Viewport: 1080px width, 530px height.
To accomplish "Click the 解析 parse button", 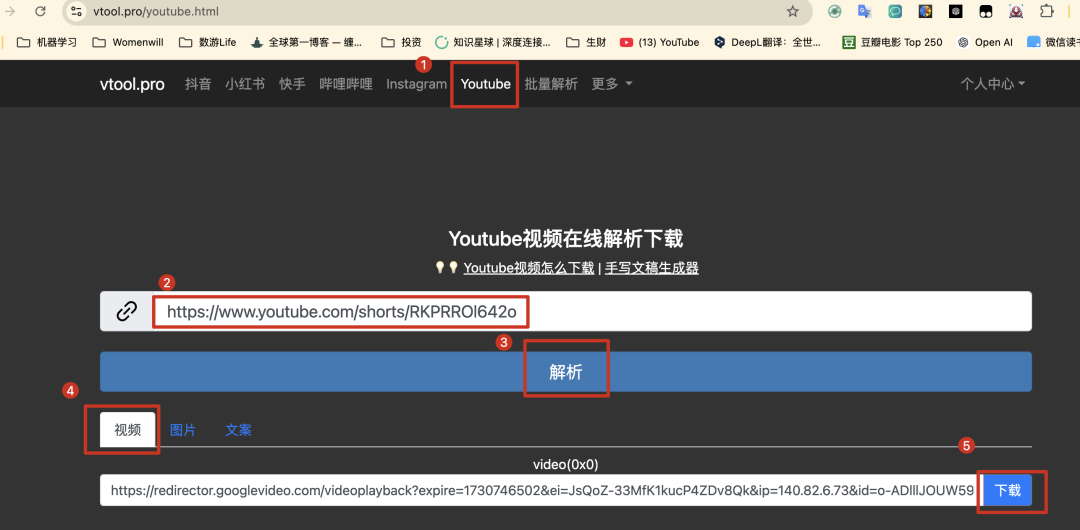I will point(565,372).
